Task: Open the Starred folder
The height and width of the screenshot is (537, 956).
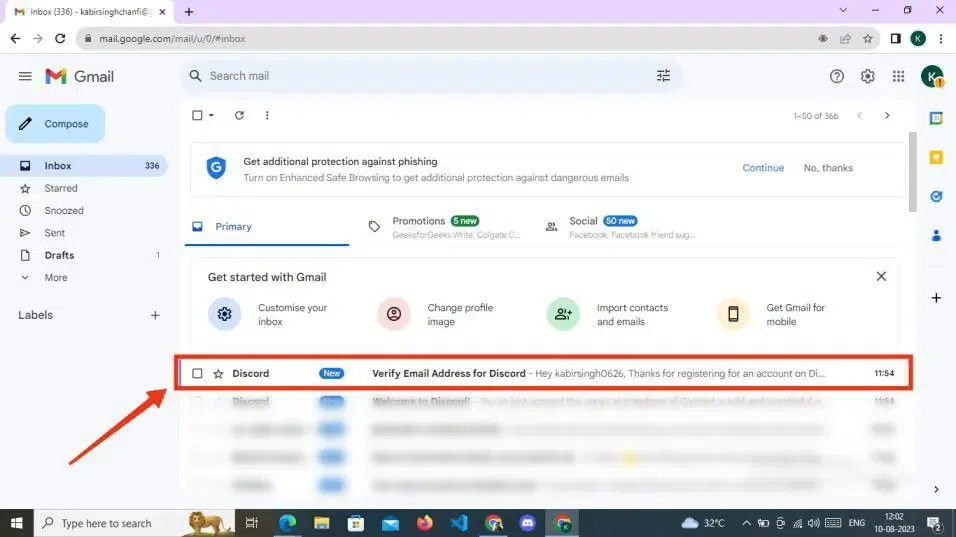Action: tap(85, 188)
